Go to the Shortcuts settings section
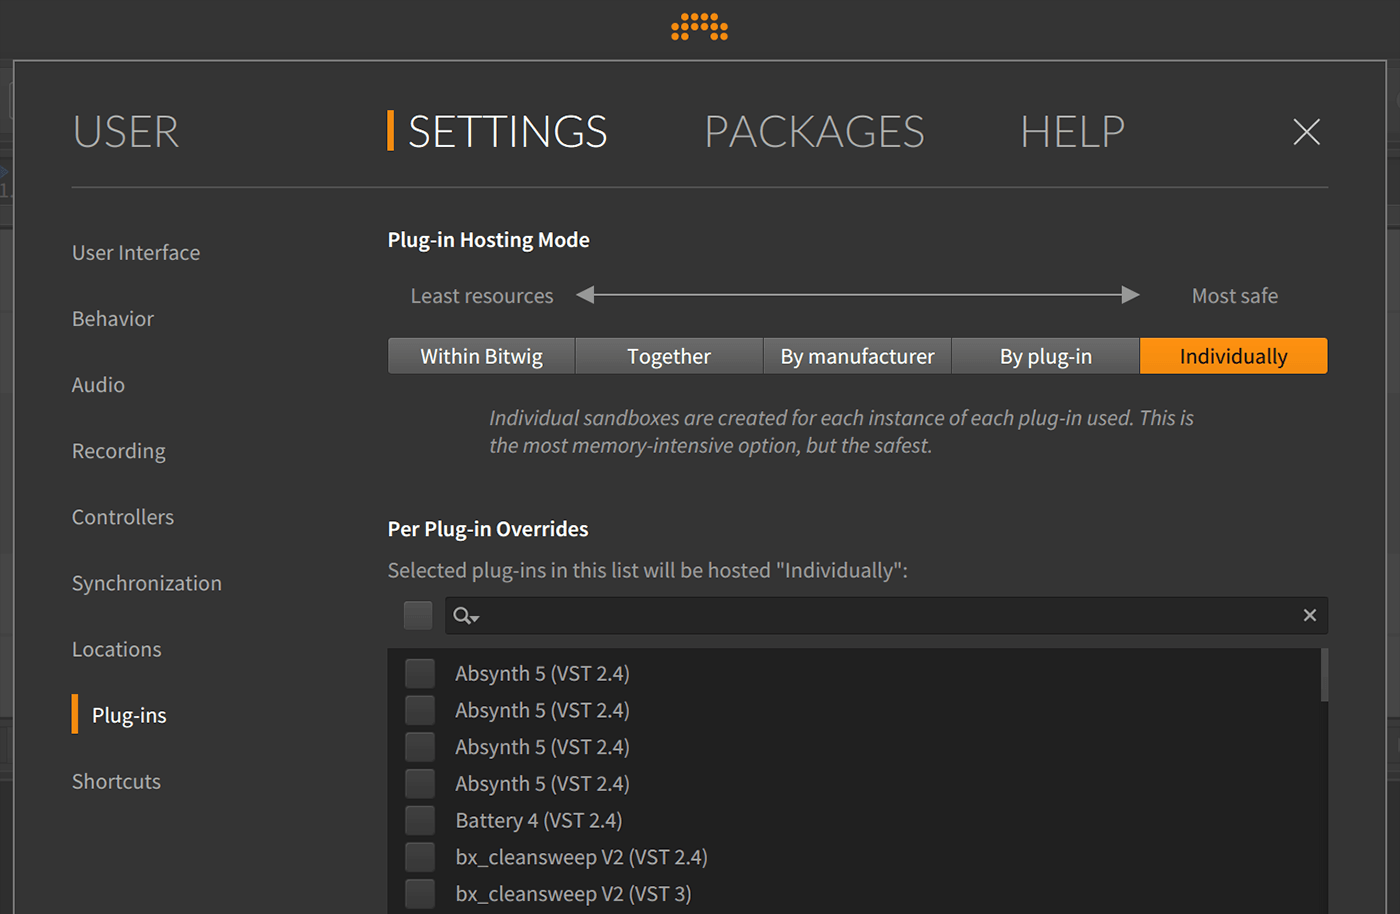The image size is (1400, 914). [x=116, y=781]
